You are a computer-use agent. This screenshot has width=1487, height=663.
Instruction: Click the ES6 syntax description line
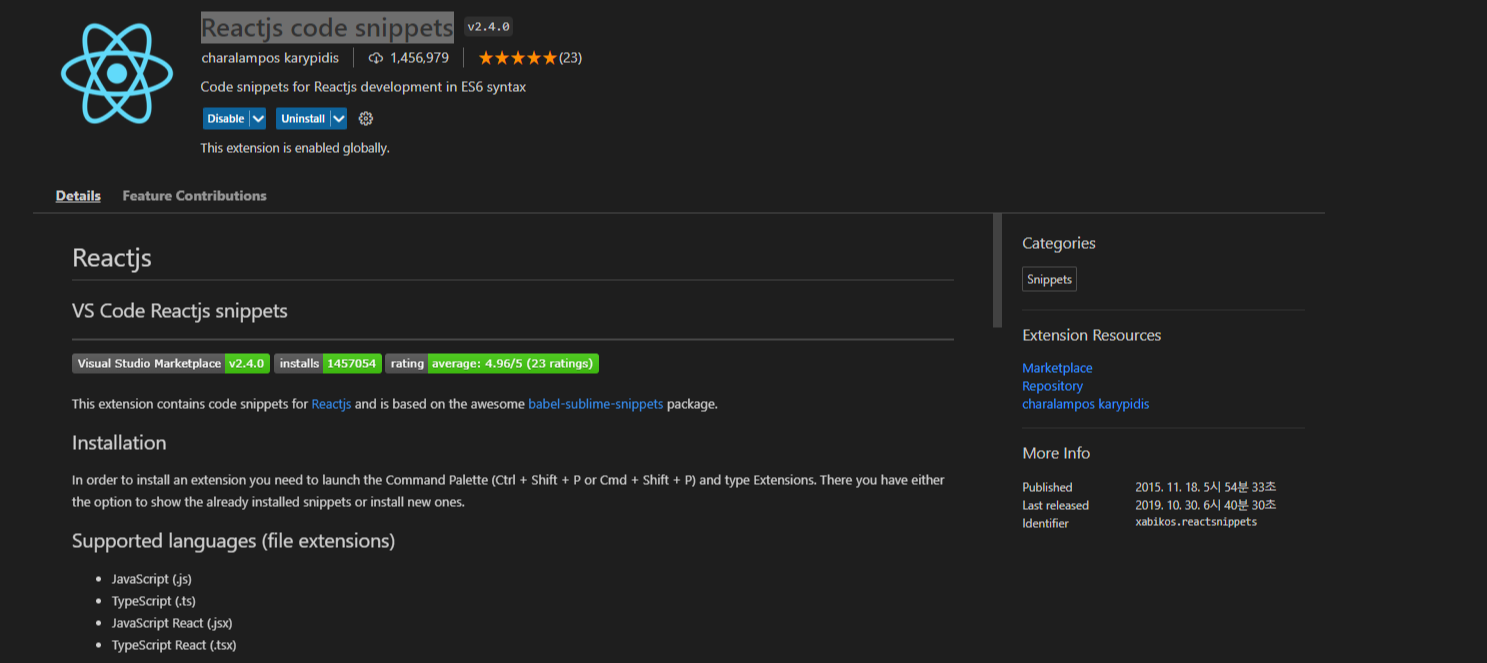click(363, 87)
